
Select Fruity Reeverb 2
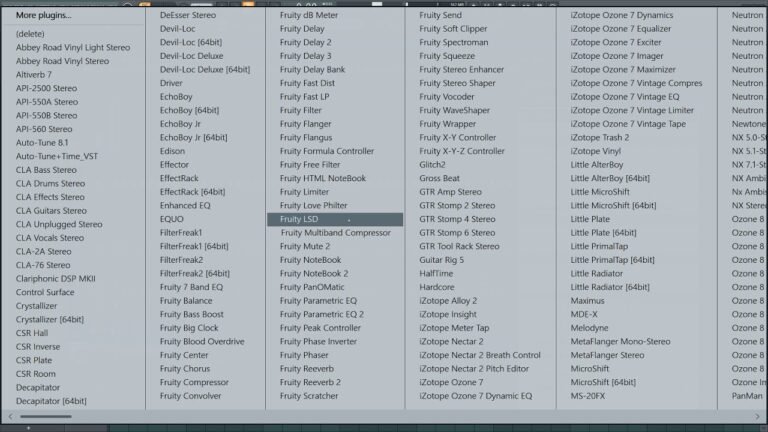point(310,383)
